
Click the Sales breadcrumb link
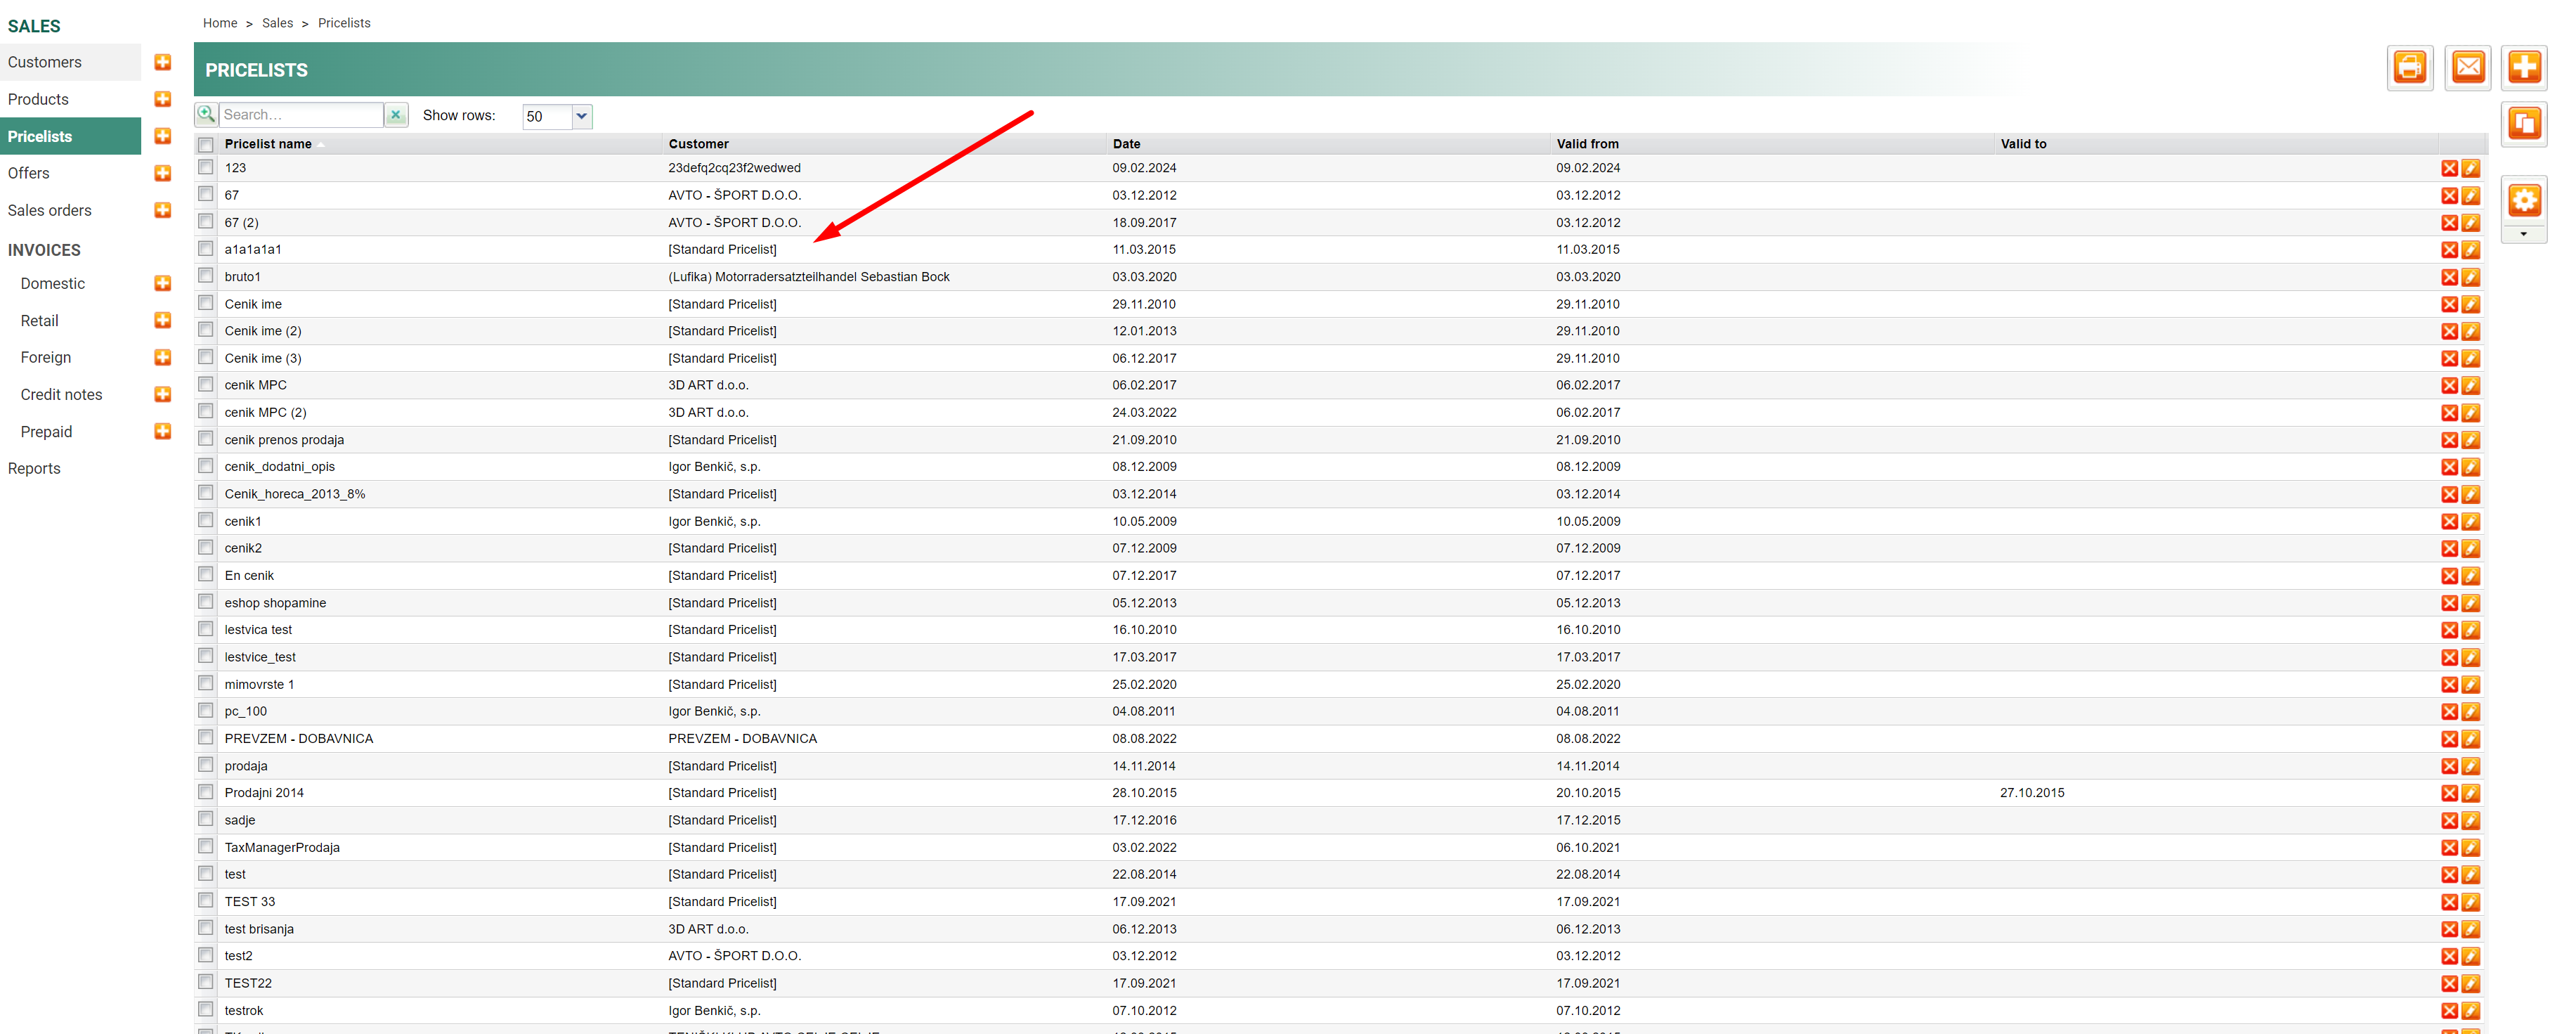277,23
